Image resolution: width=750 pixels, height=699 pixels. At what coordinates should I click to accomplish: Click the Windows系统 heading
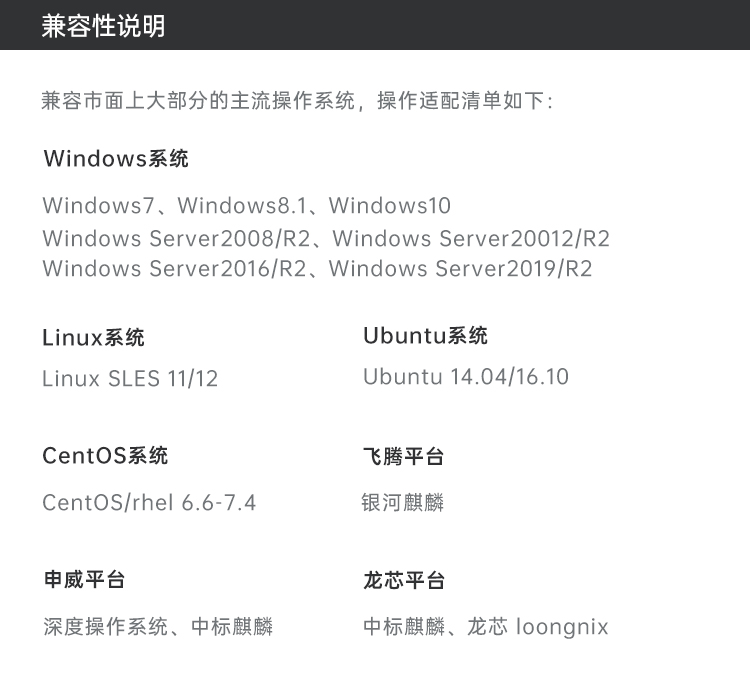(x=116, y=158)
